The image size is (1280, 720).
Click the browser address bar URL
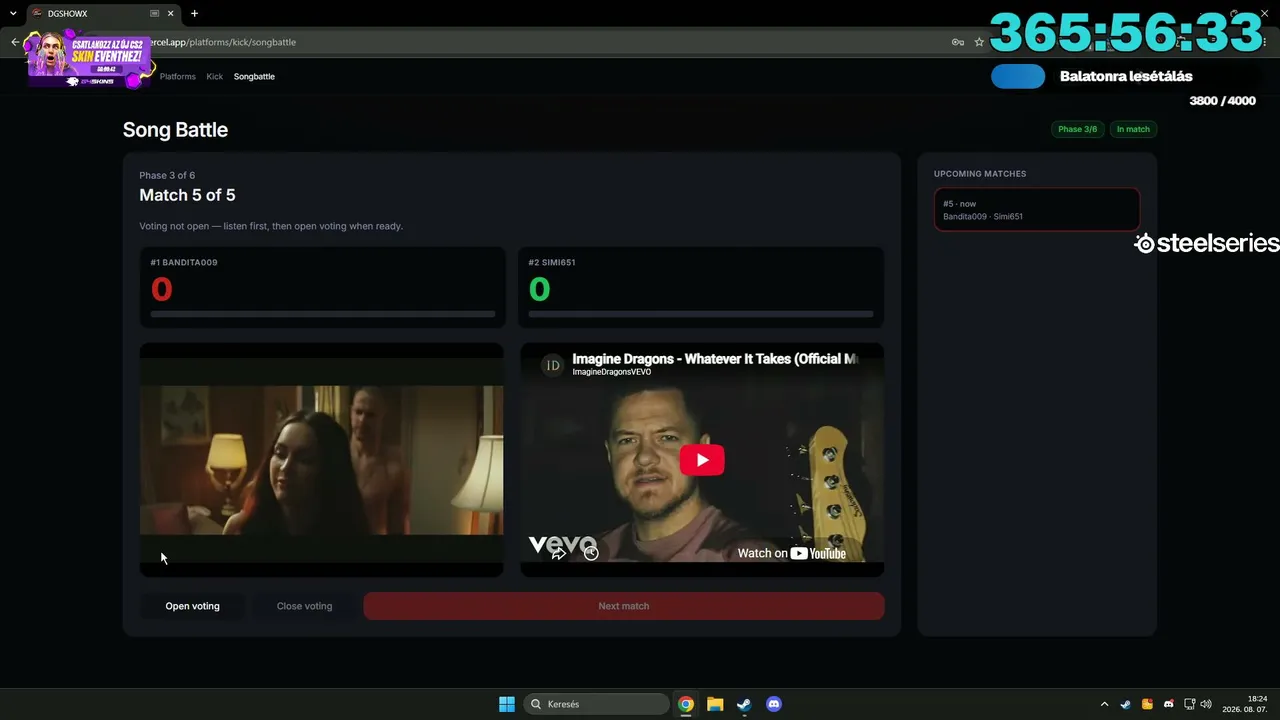(x=222, y=42)
